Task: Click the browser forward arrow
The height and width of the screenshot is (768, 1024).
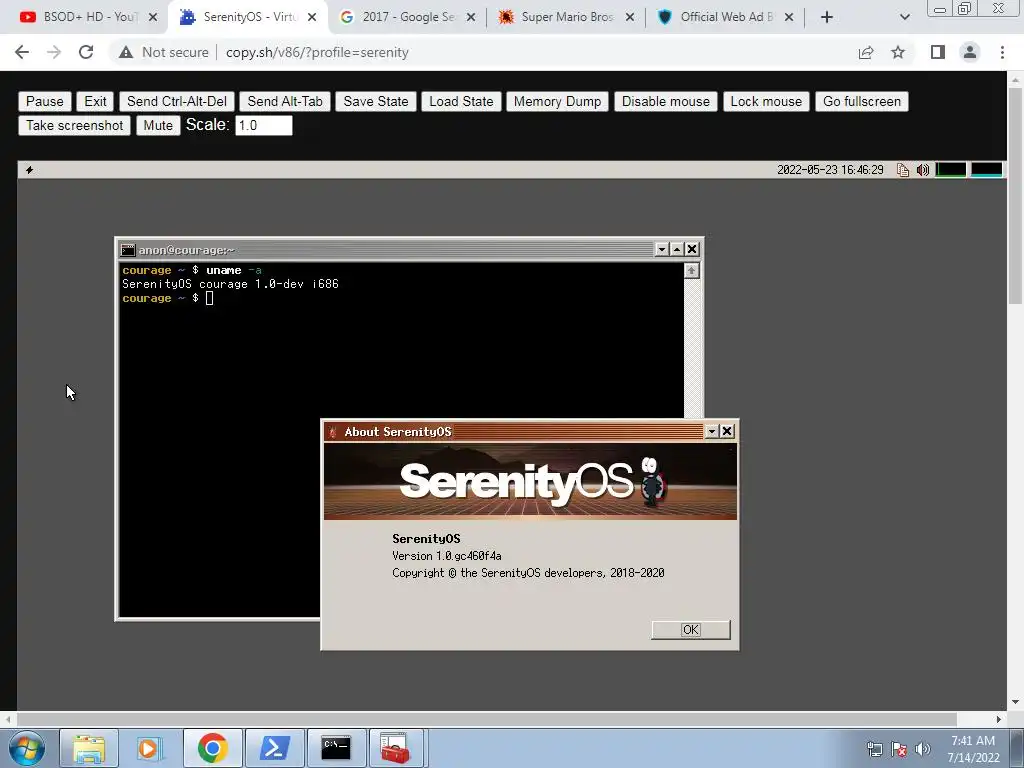Action: coord(54,52)
